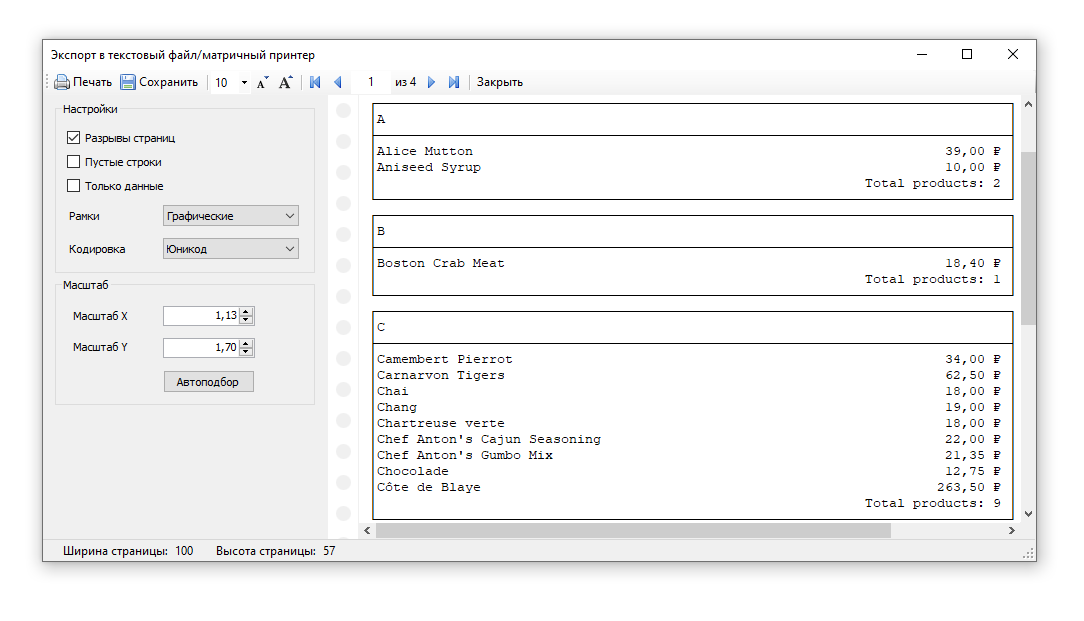1084x621 pixels.
Task: Go to next page arrow
Action: coord(431,82)
